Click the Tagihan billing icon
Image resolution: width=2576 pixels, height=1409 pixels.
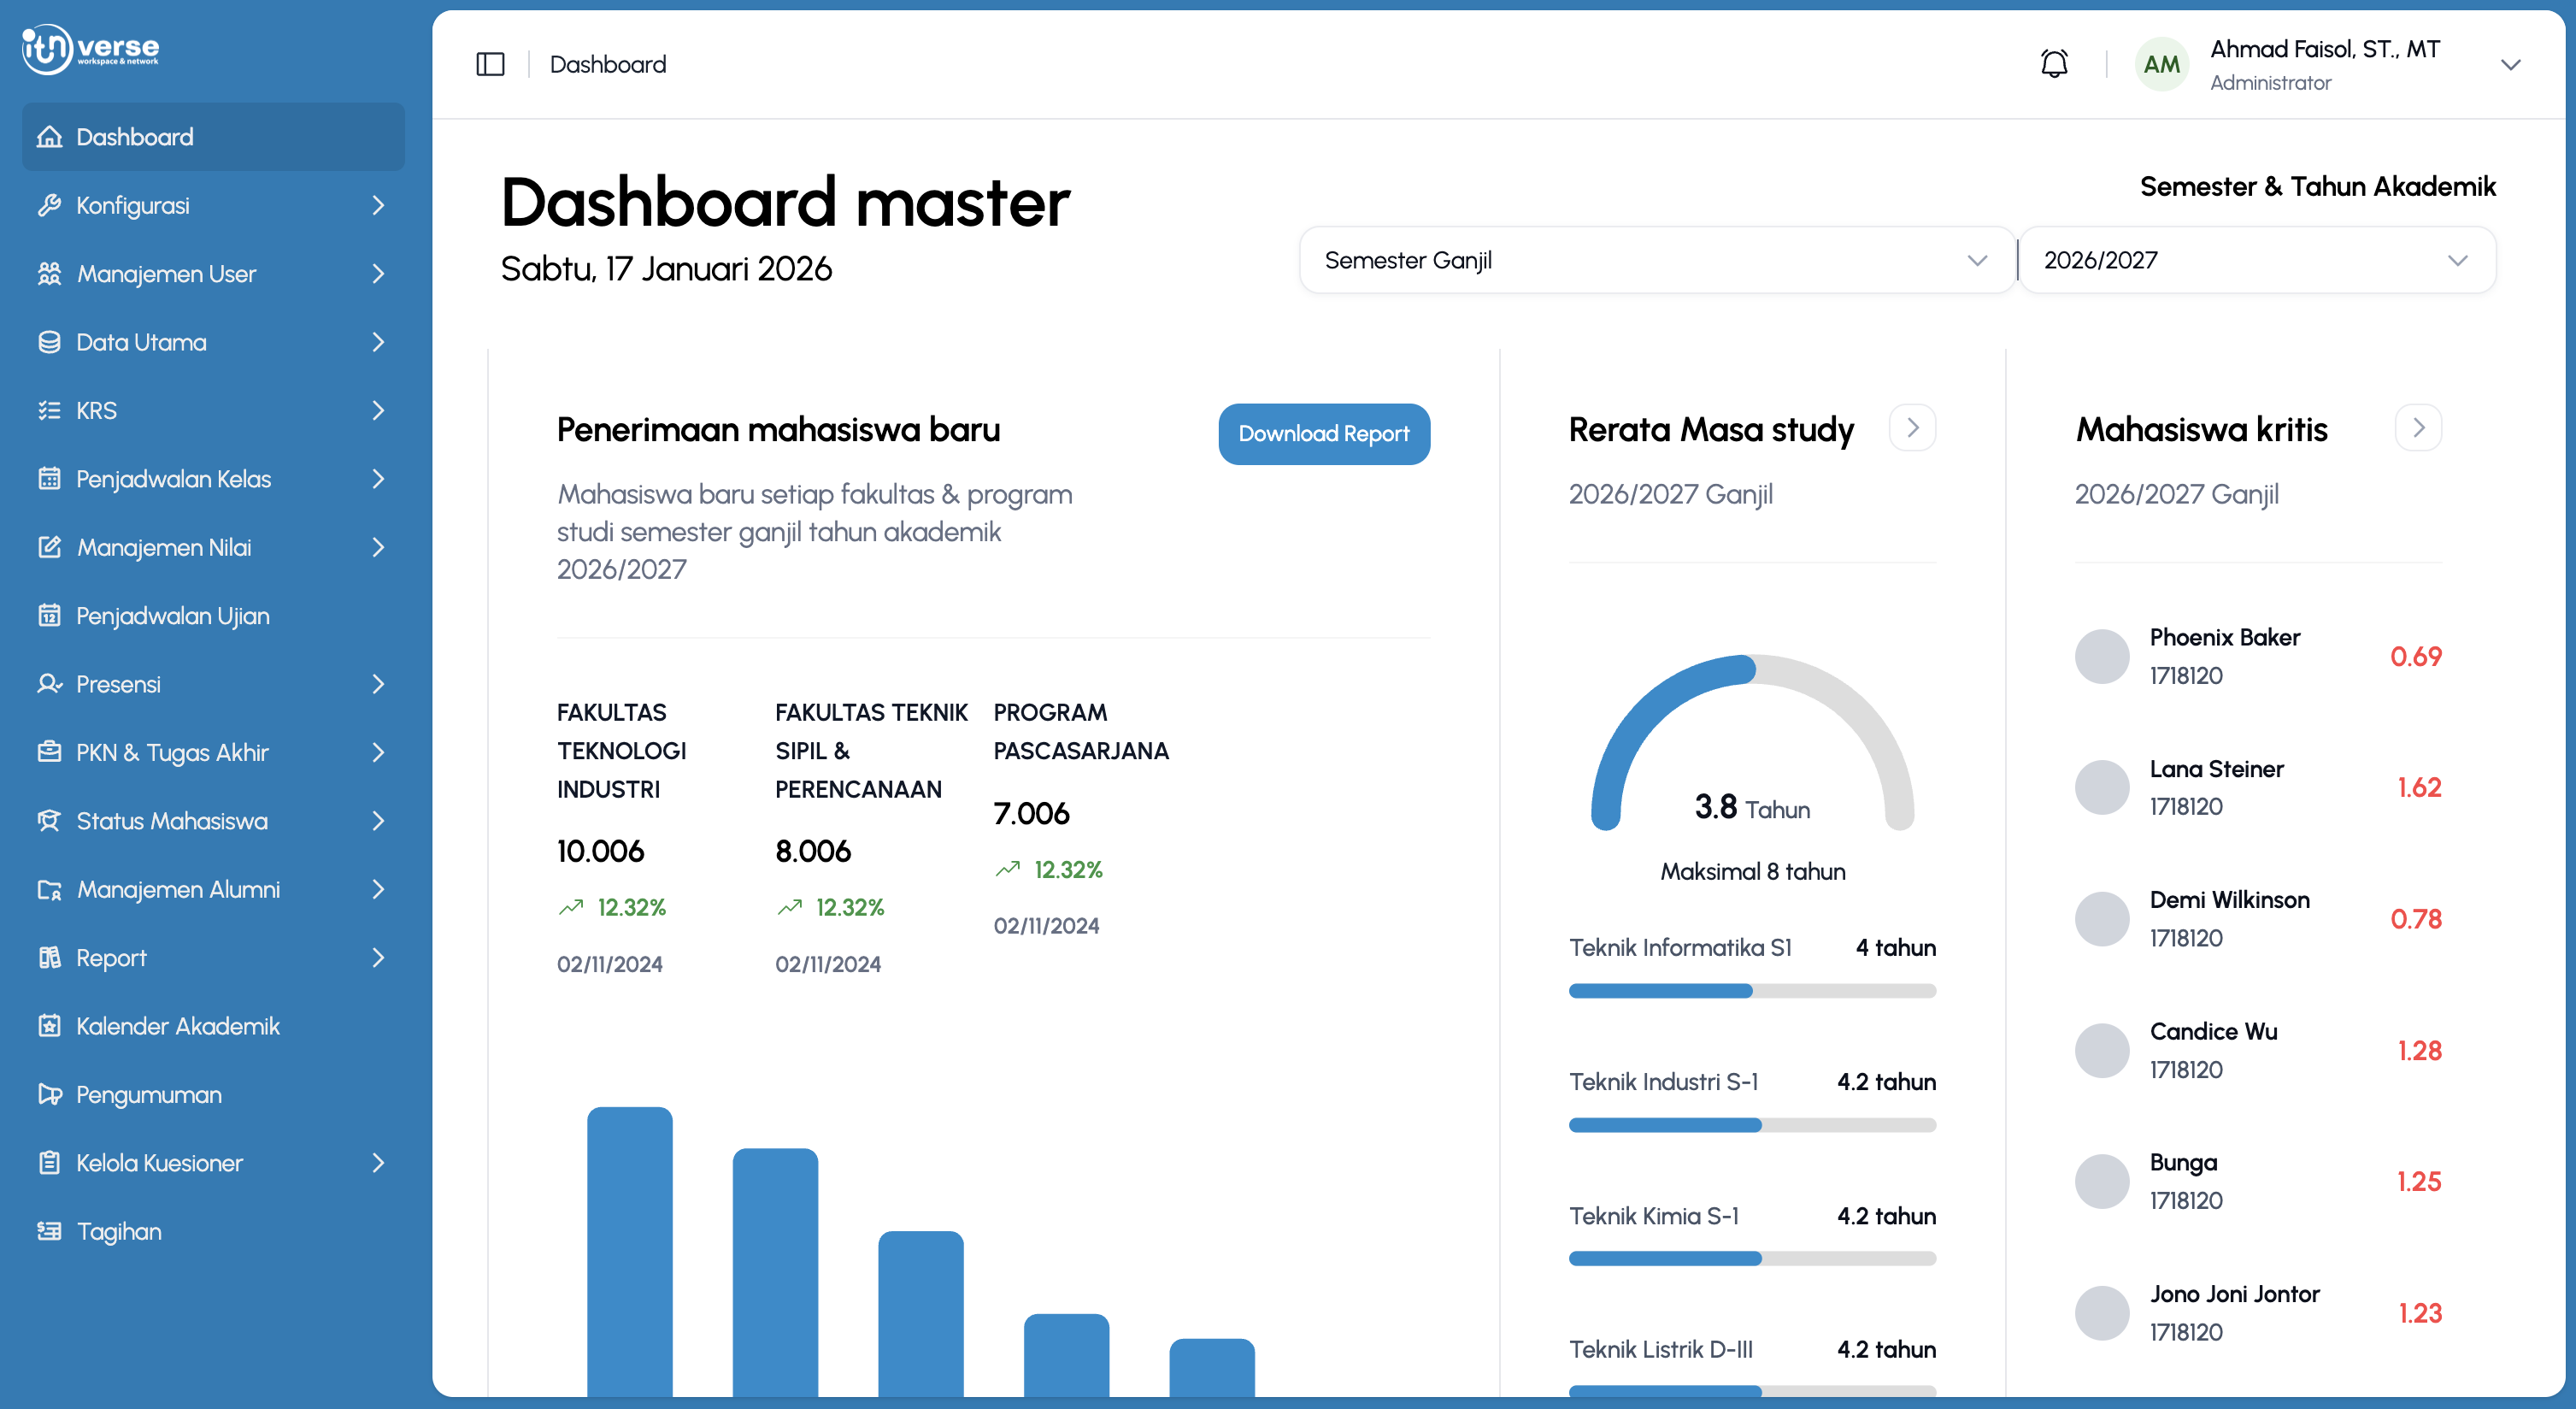pyautogui.click(x=49, y=1231)
